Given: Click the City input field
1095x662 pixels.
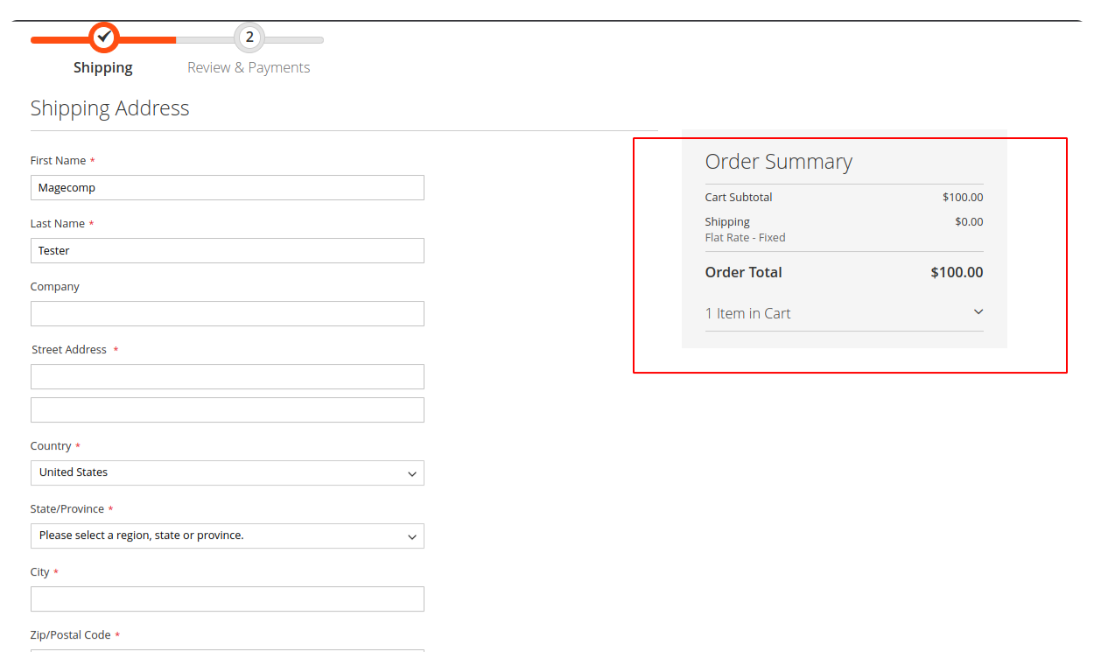Looking at the screenshot, I should tap(227, 599).
